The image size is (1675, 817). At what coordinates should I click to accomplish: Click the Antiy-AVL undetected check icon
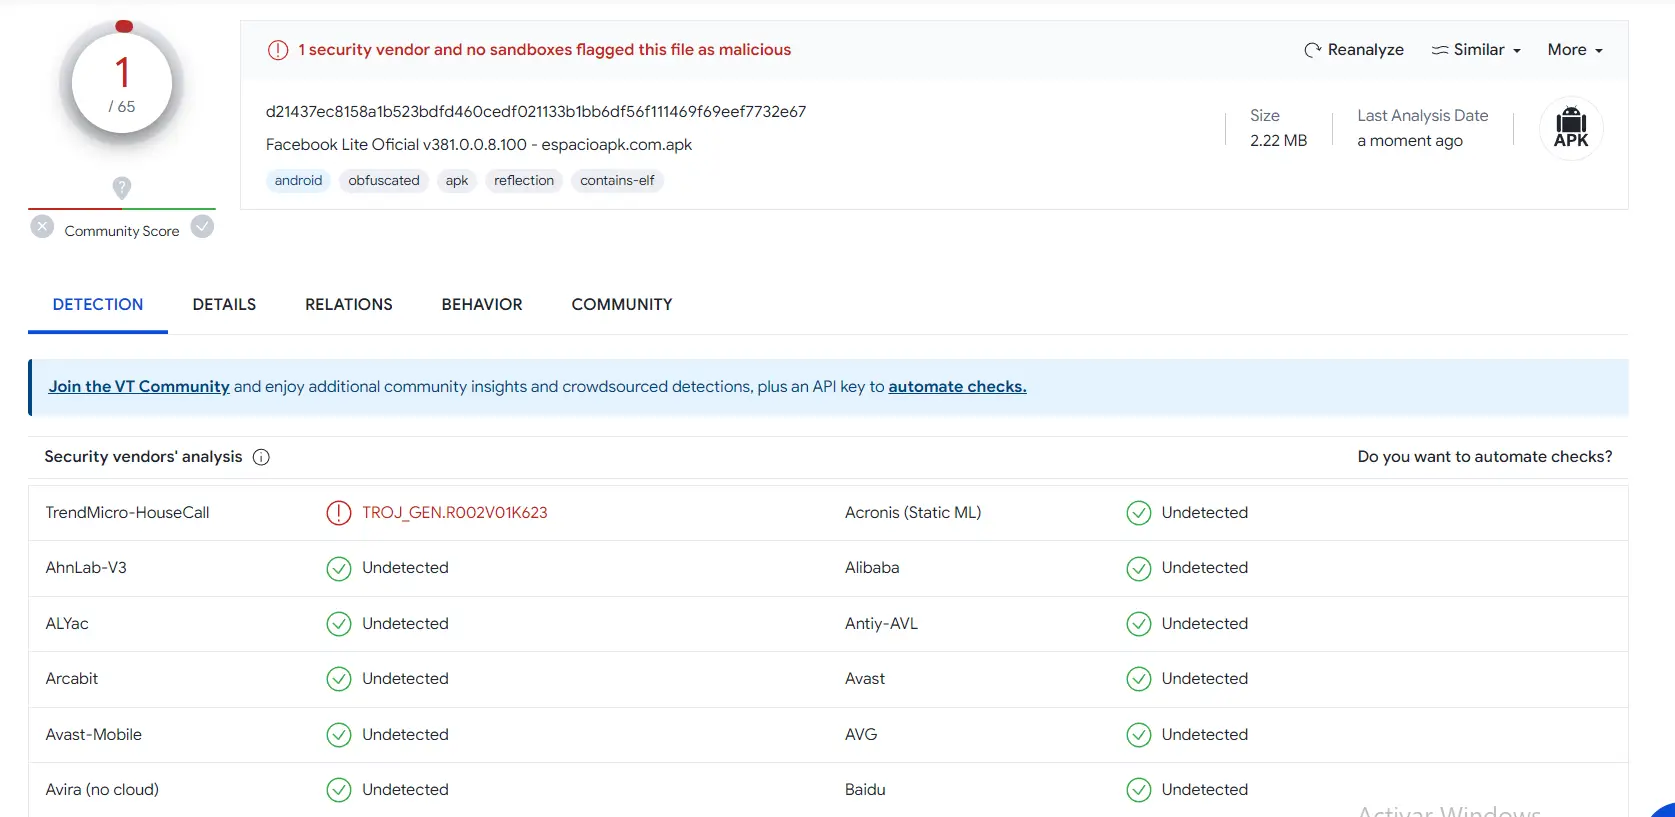point(1138,624)
